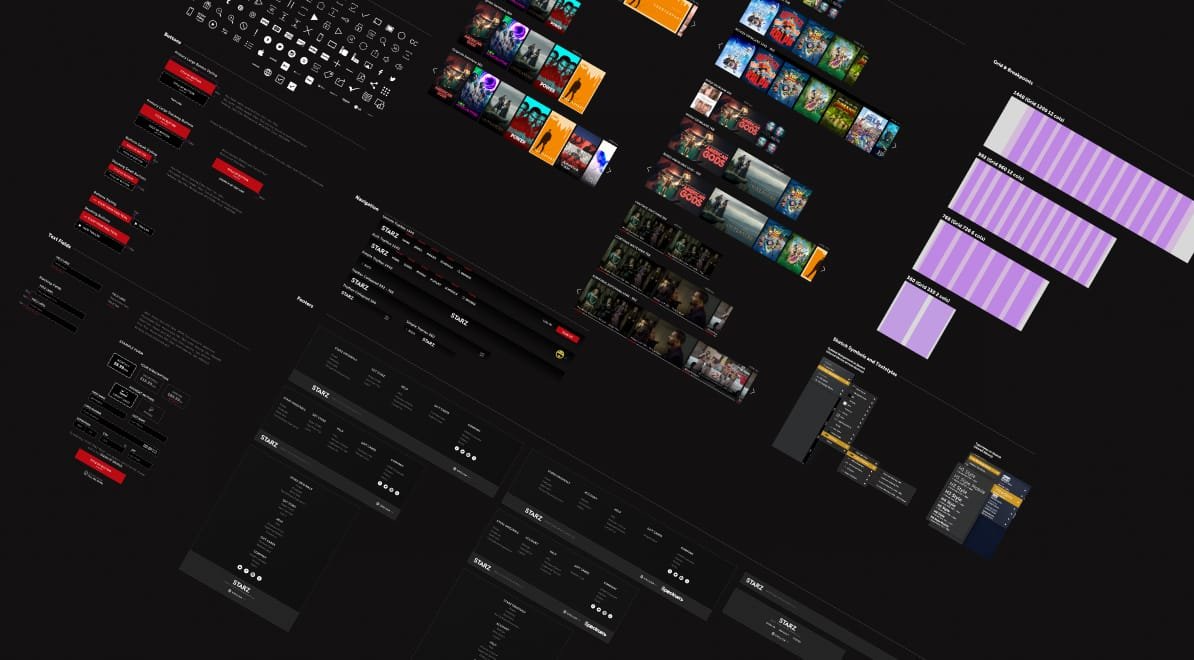Click the 768 grid purple column block
The width and height of the screenshot is (1194, 660).
[981, 276]
